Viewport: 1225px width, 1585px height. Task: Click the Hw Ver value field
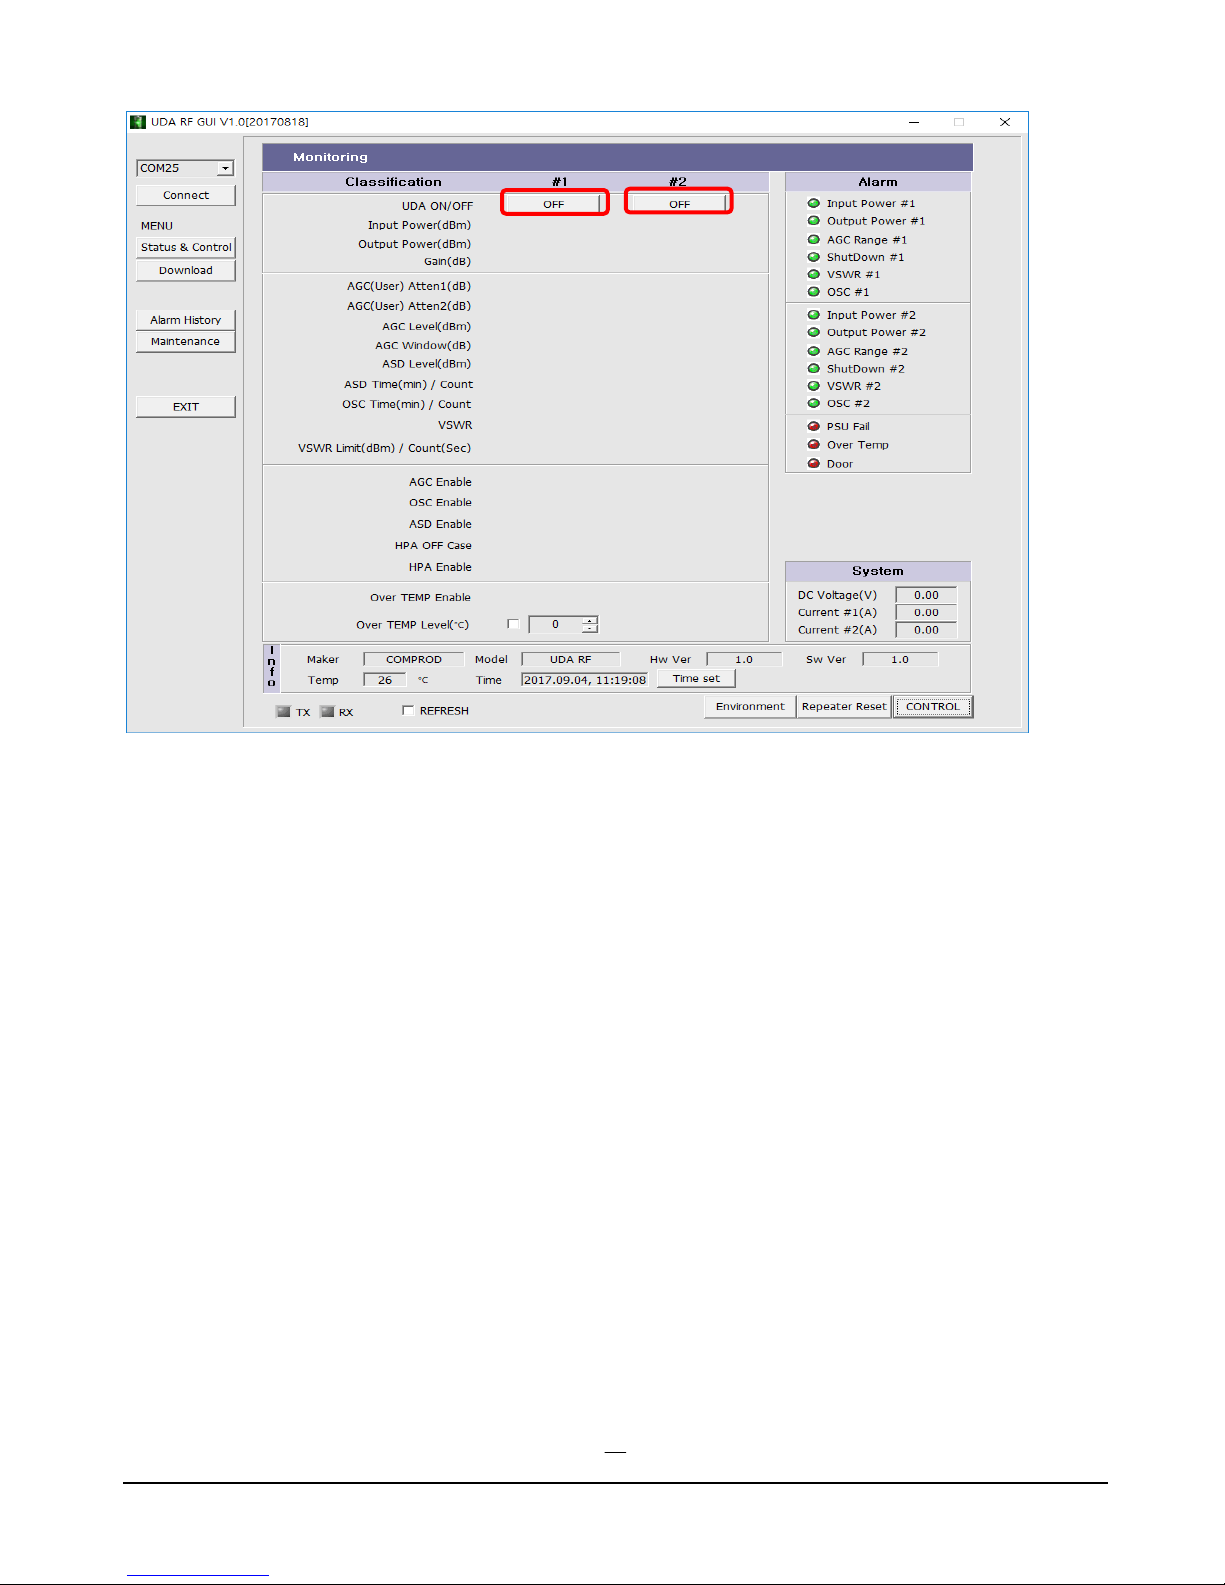tap(744, 659)
